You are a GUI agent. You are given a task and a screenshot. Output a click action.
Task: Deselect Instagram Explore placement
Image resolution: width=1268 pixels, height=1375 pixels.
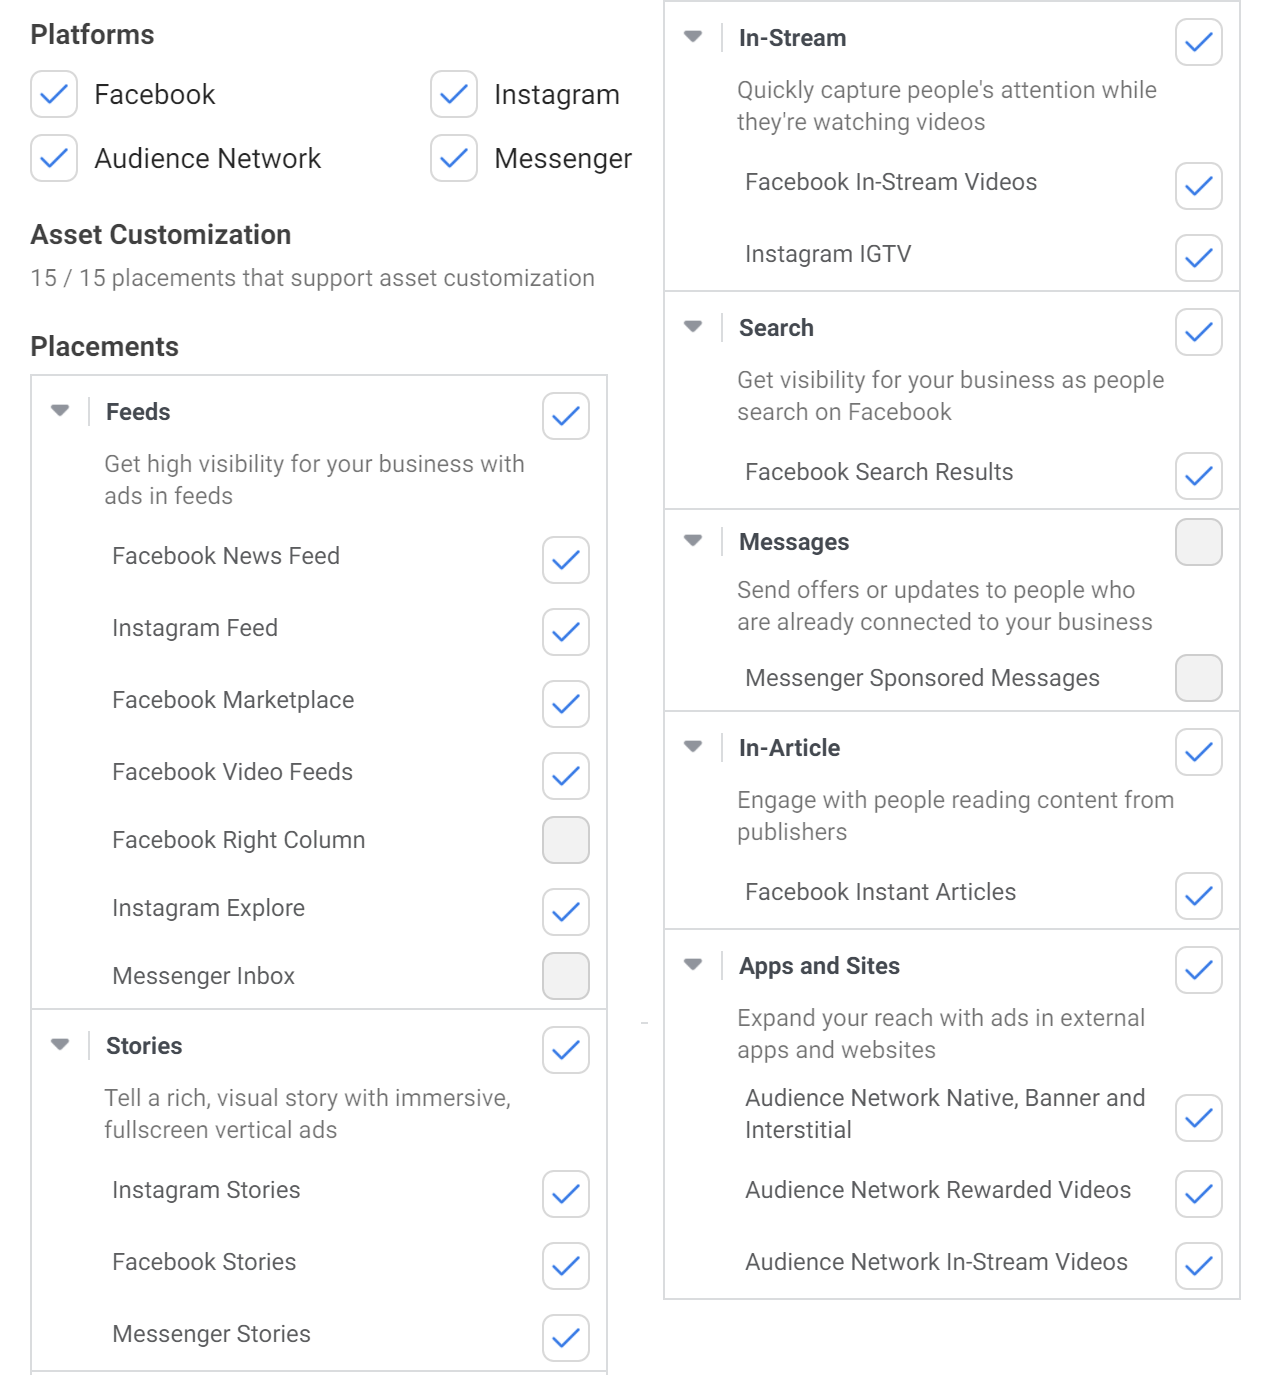(x=566, y=912)
